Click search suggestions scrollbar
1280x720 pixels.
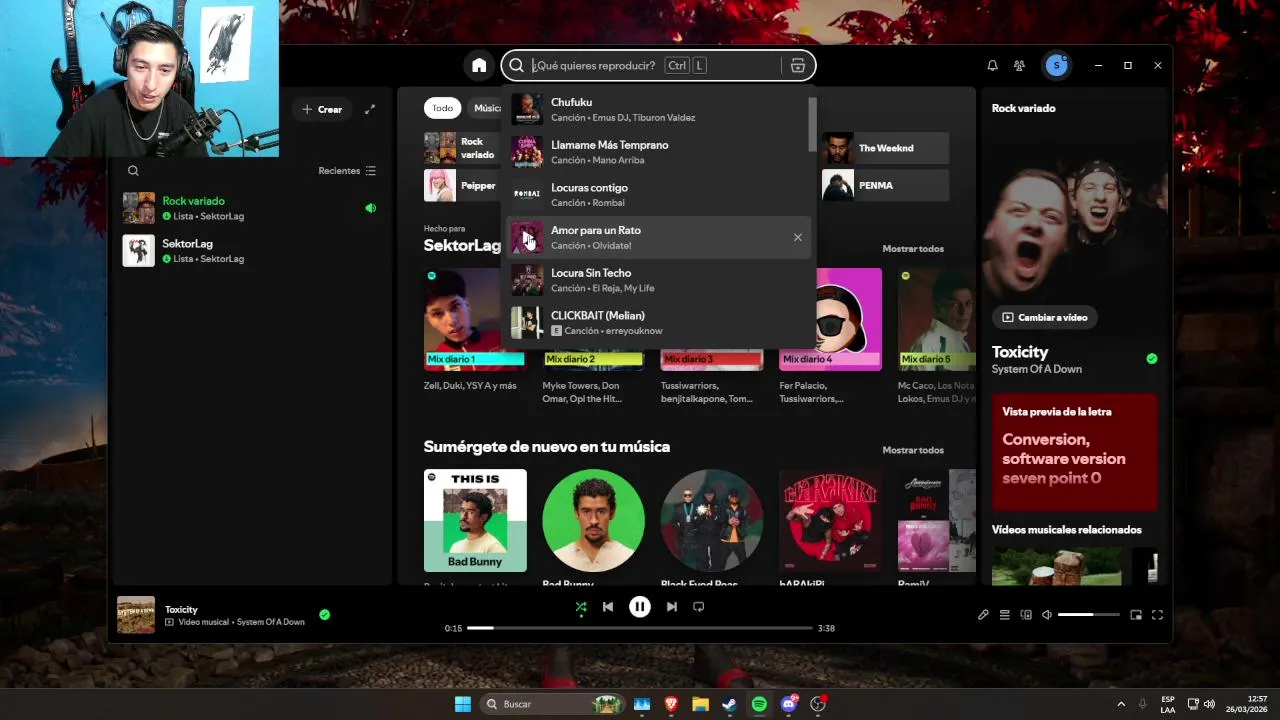click(x=812, y=124)
